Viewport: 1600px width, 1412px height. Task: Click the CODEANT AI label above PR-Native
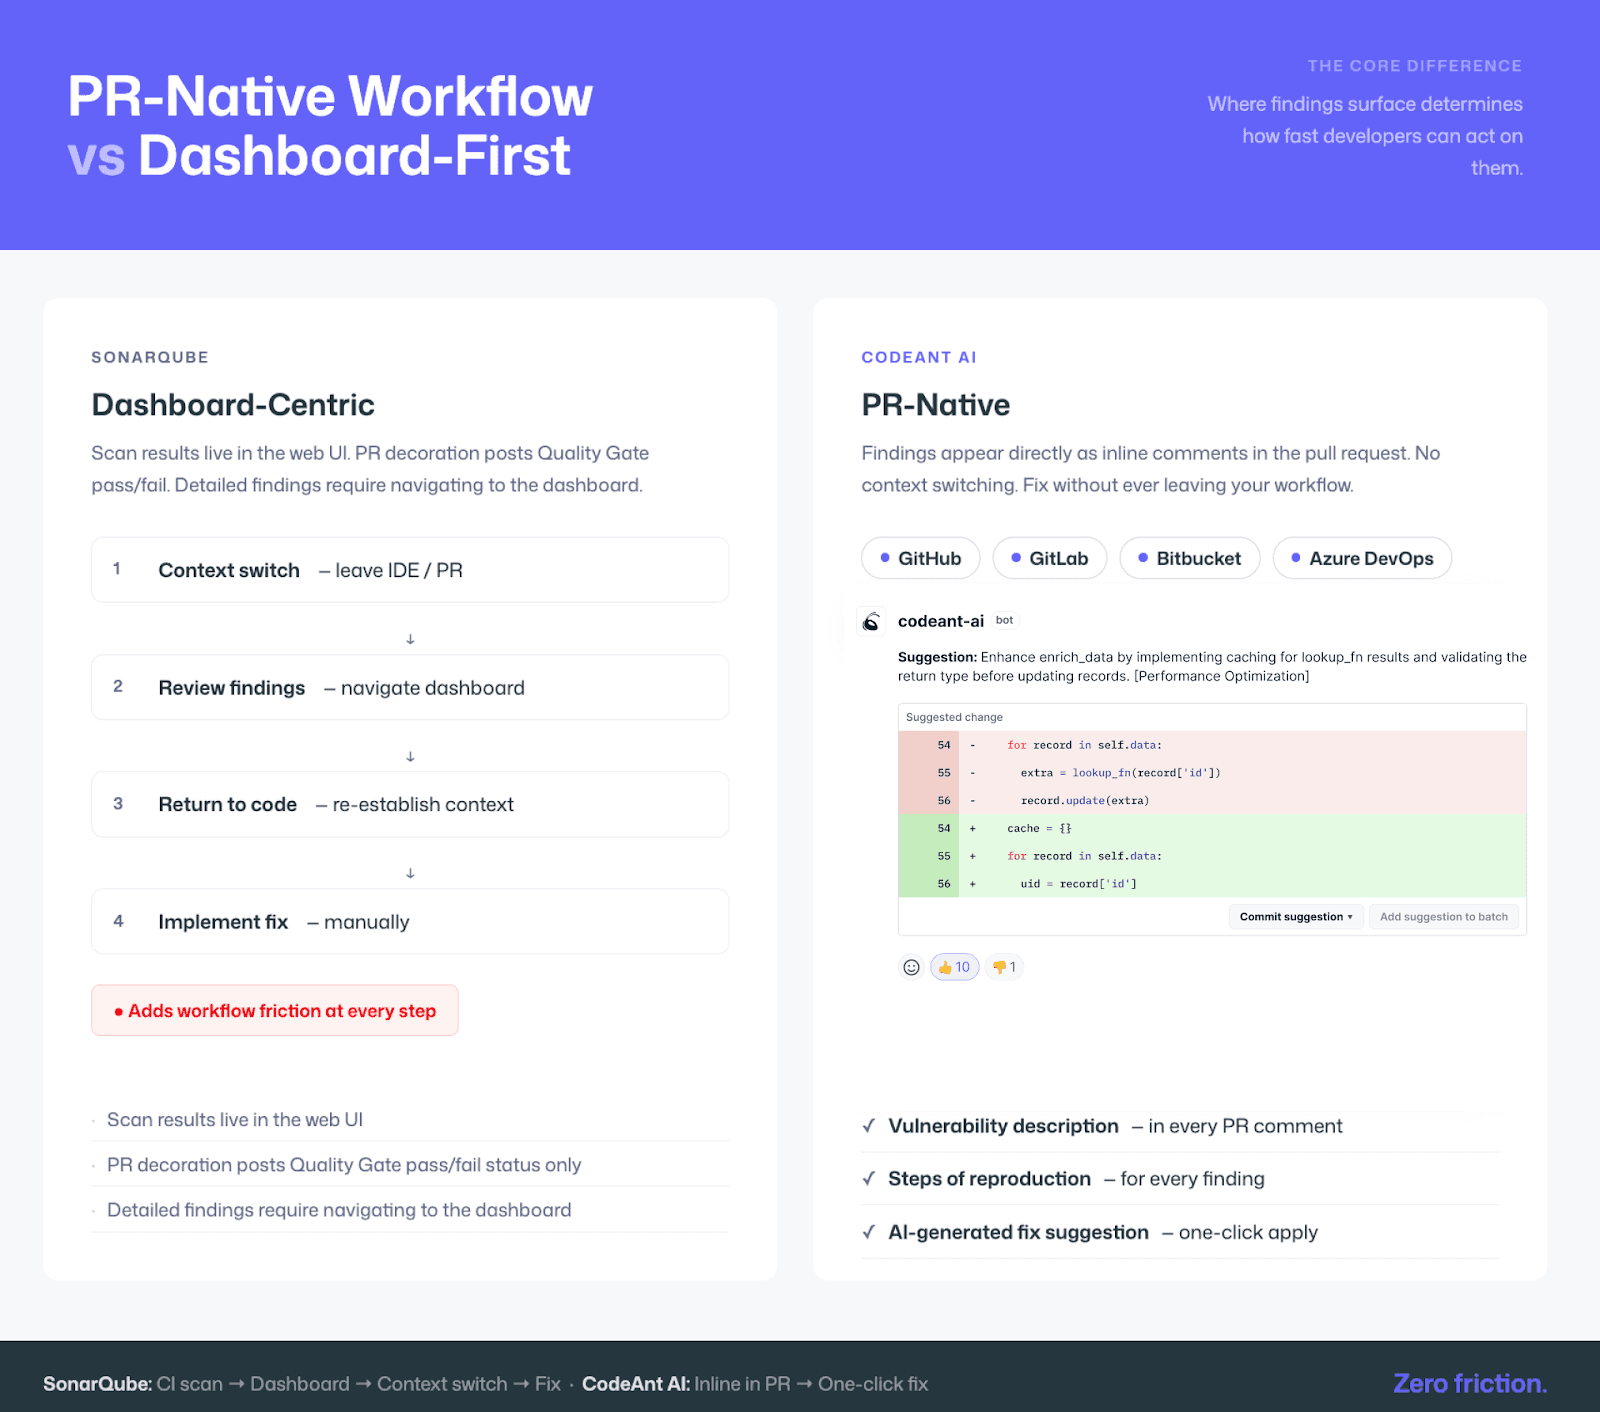click(919, 357)
